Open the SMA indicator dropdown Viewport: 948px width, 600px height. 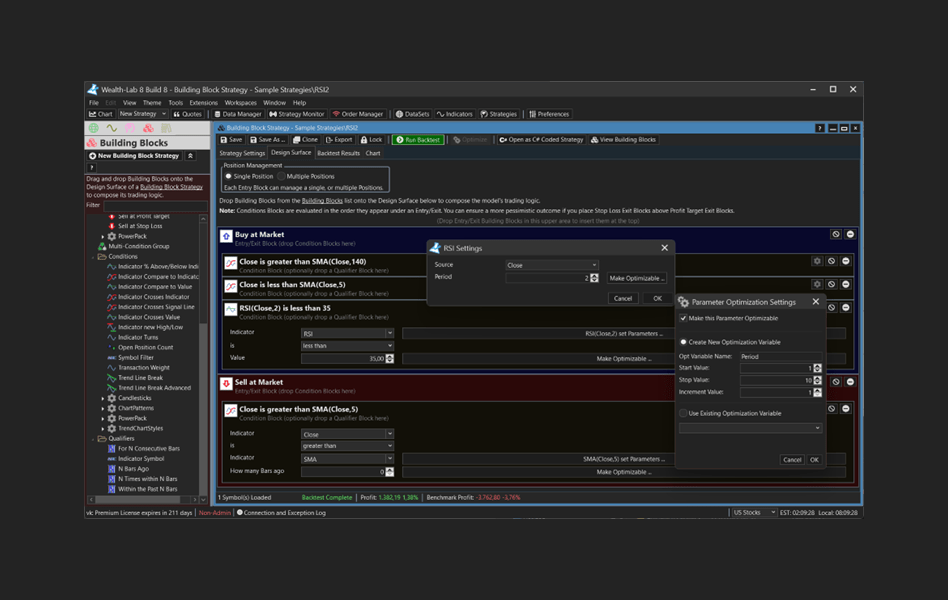point(347,459)
